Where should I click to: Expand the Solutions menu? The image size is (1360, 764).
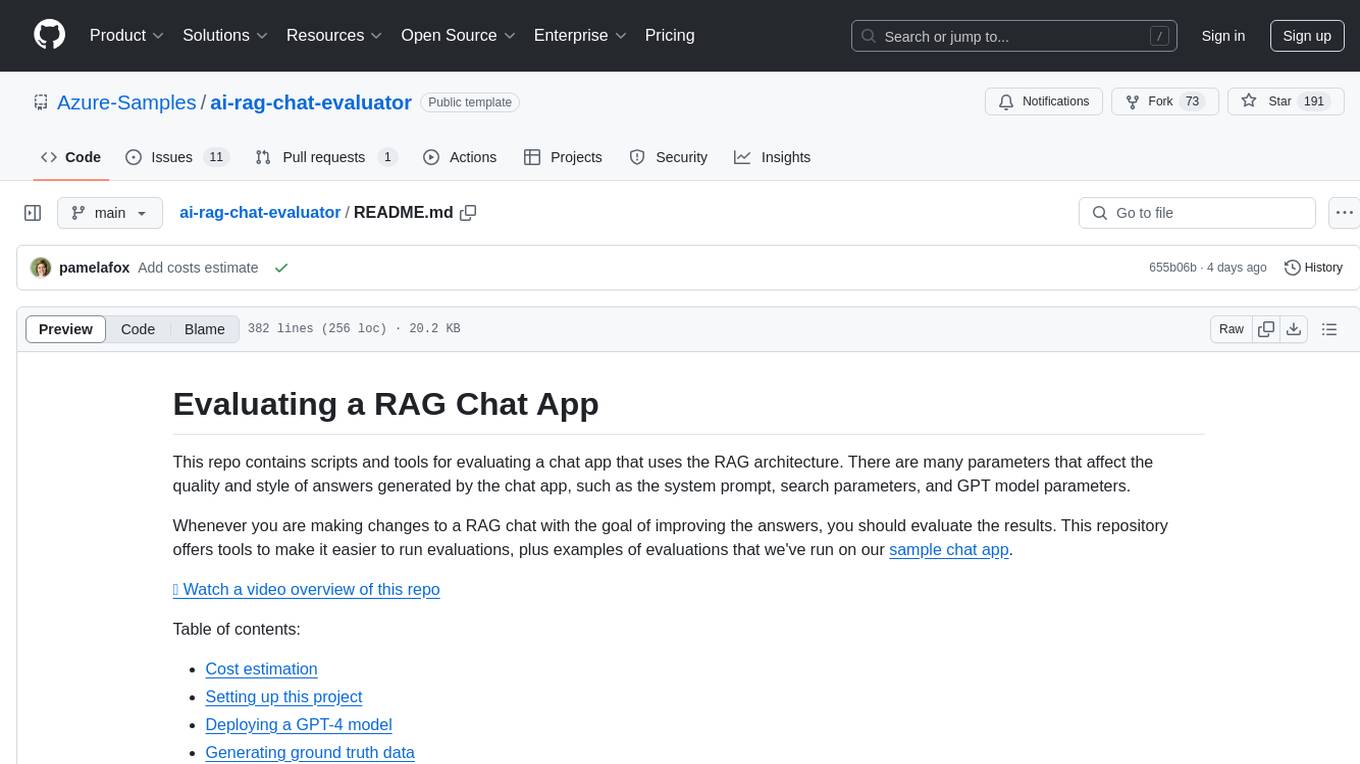(226, 35)
